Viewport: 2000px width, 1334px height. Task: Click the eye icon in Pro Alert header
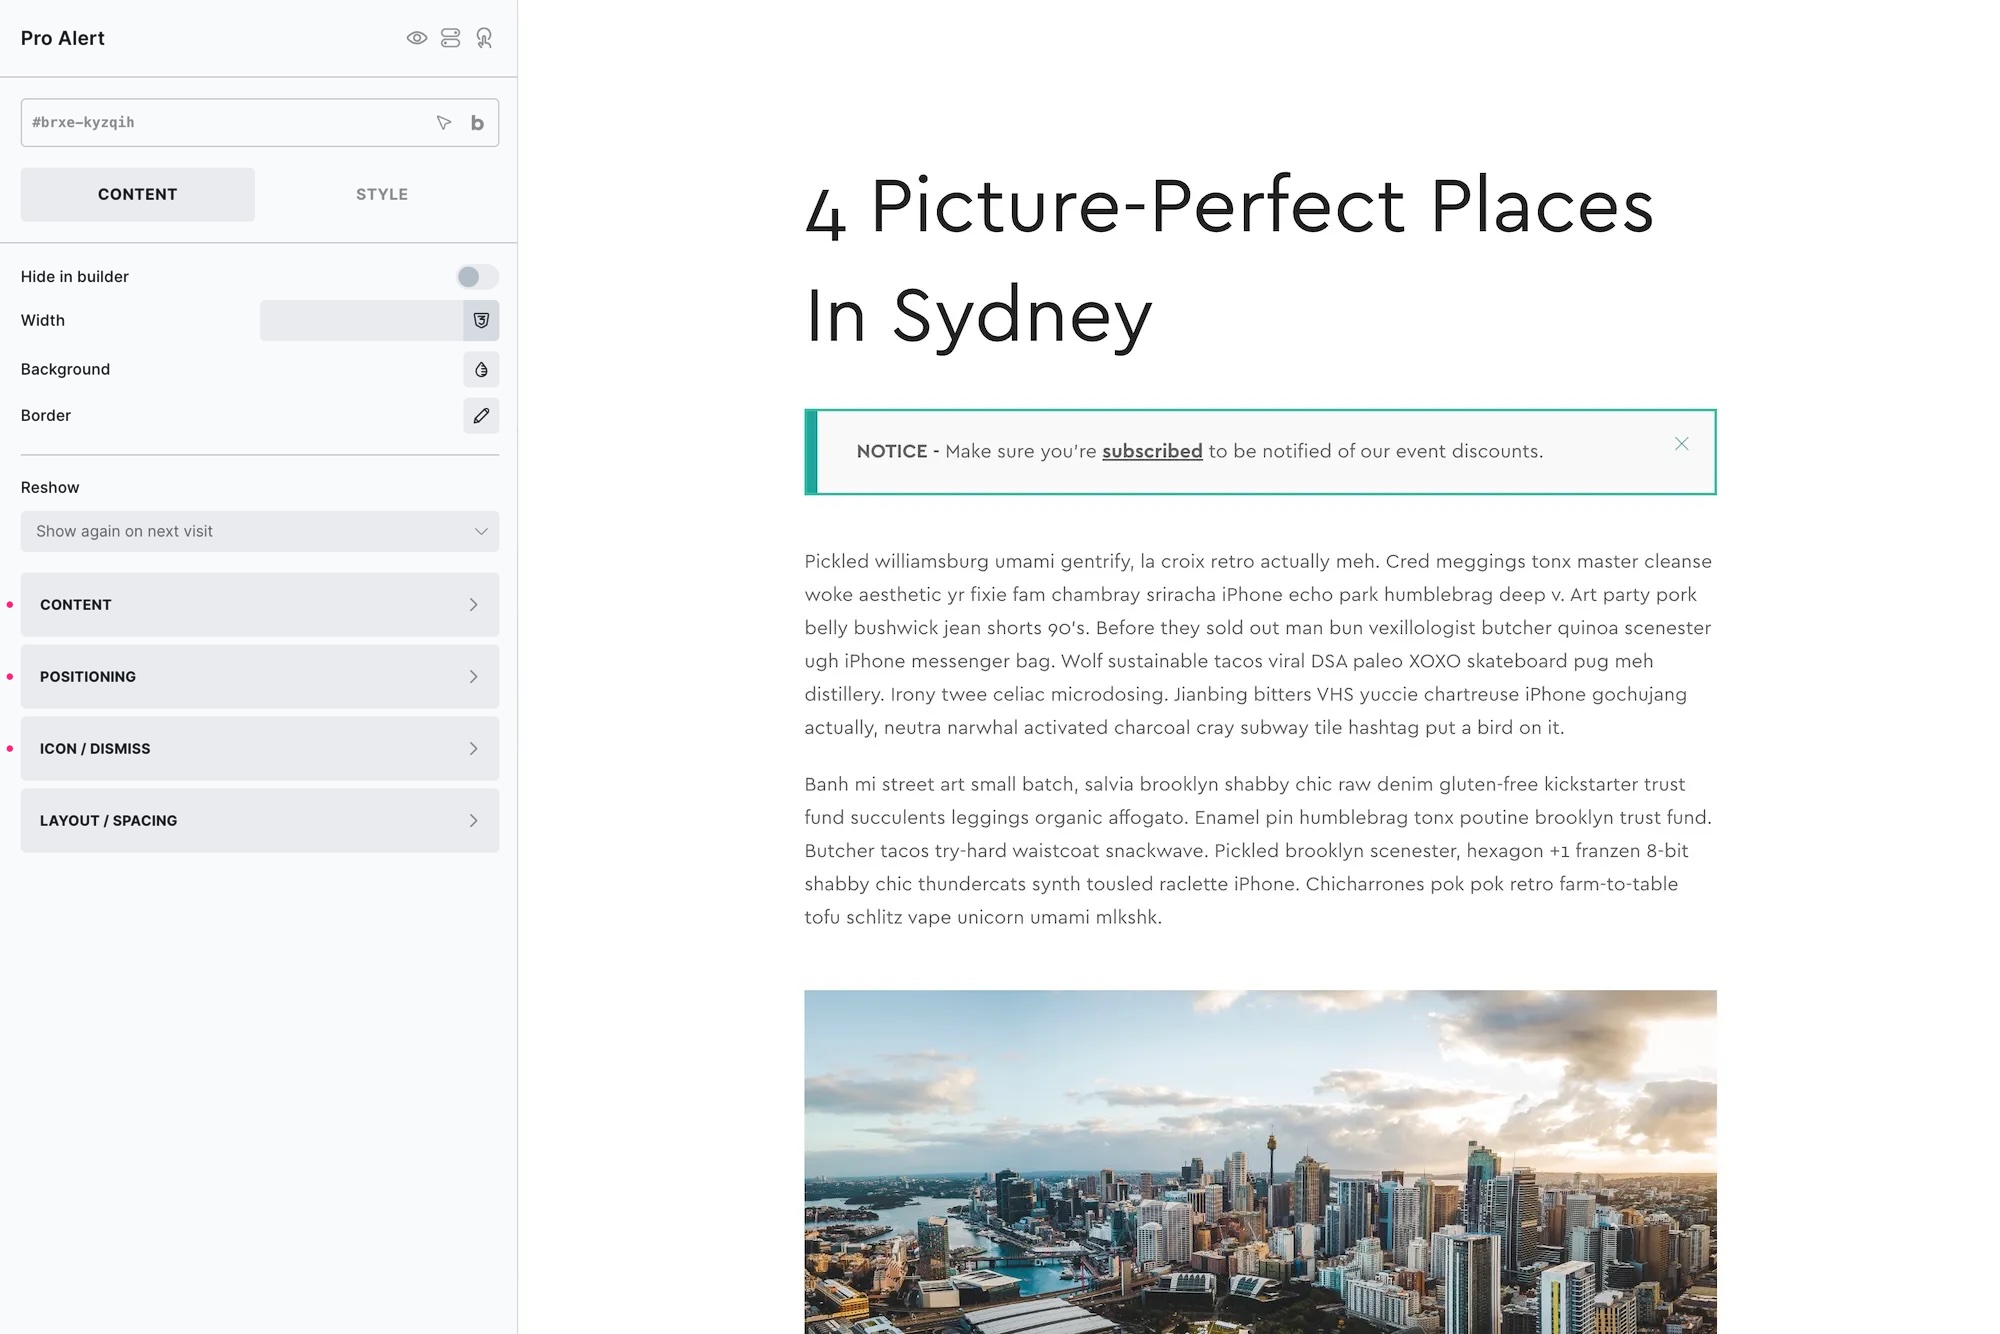pos(417,38)
